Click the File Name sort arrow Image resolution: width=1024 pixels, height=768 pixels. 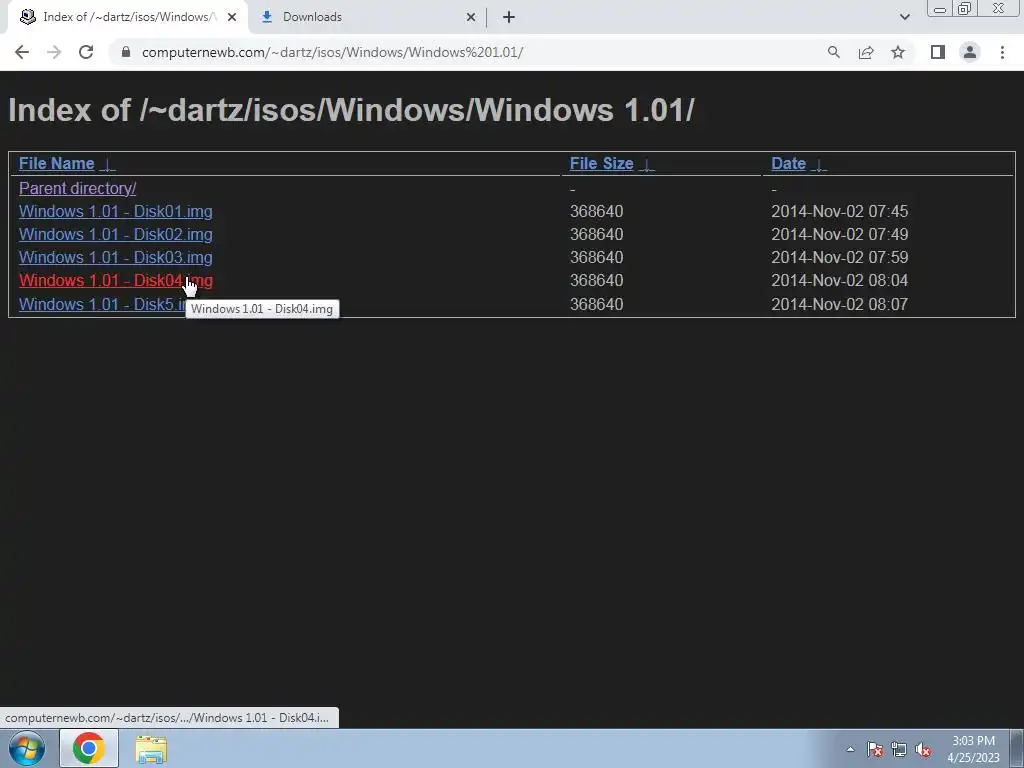tap(108, 165)
